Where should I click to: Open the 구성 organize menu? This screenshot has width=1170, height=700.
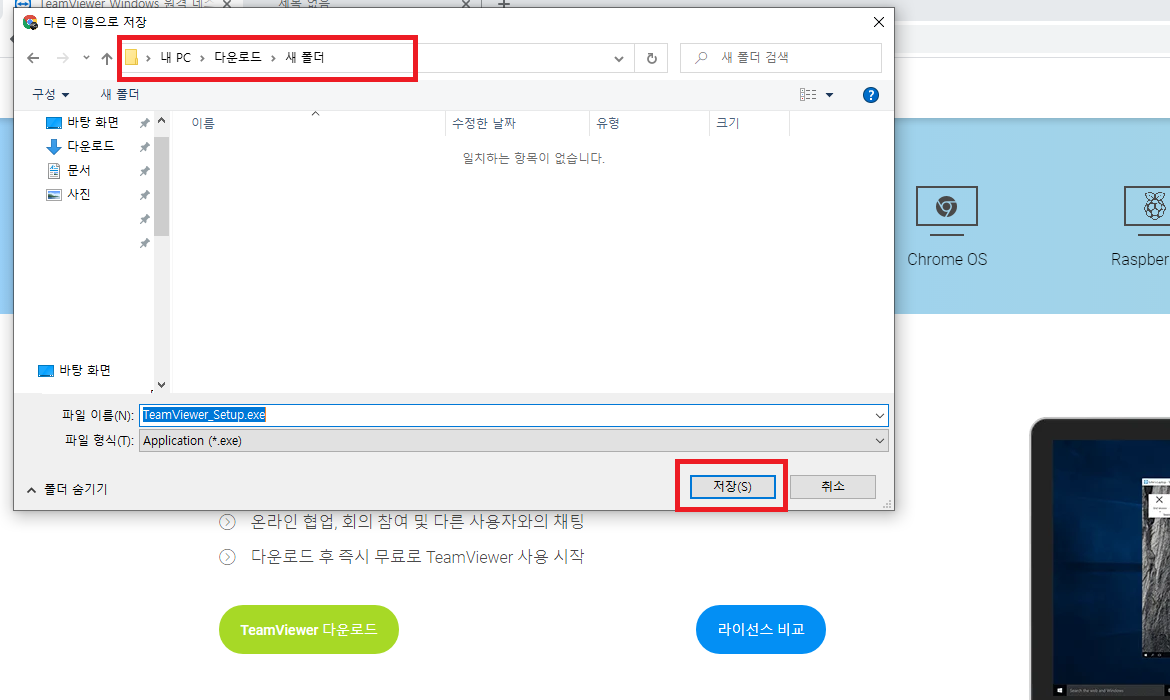coord(50,94)
